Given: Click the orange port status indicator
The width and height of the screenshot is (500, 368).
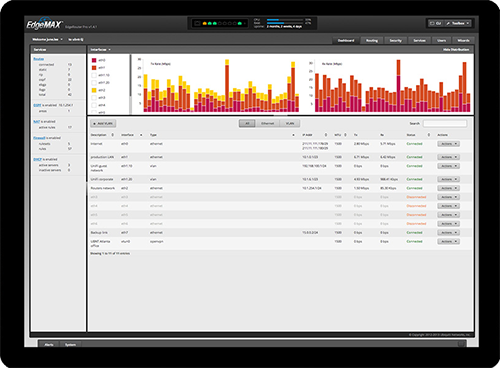Looking at the screenshot, I should point(204,24).
